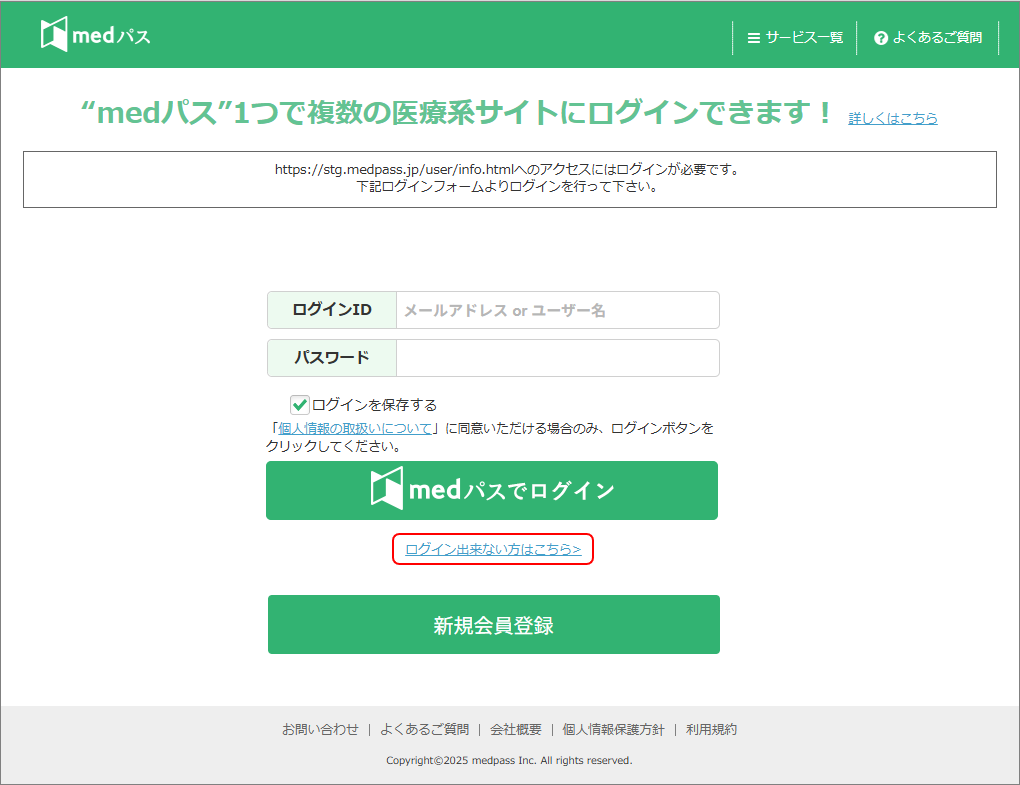
Task: Follow the 詳しくはこちら link
Action: click(892, 118)
